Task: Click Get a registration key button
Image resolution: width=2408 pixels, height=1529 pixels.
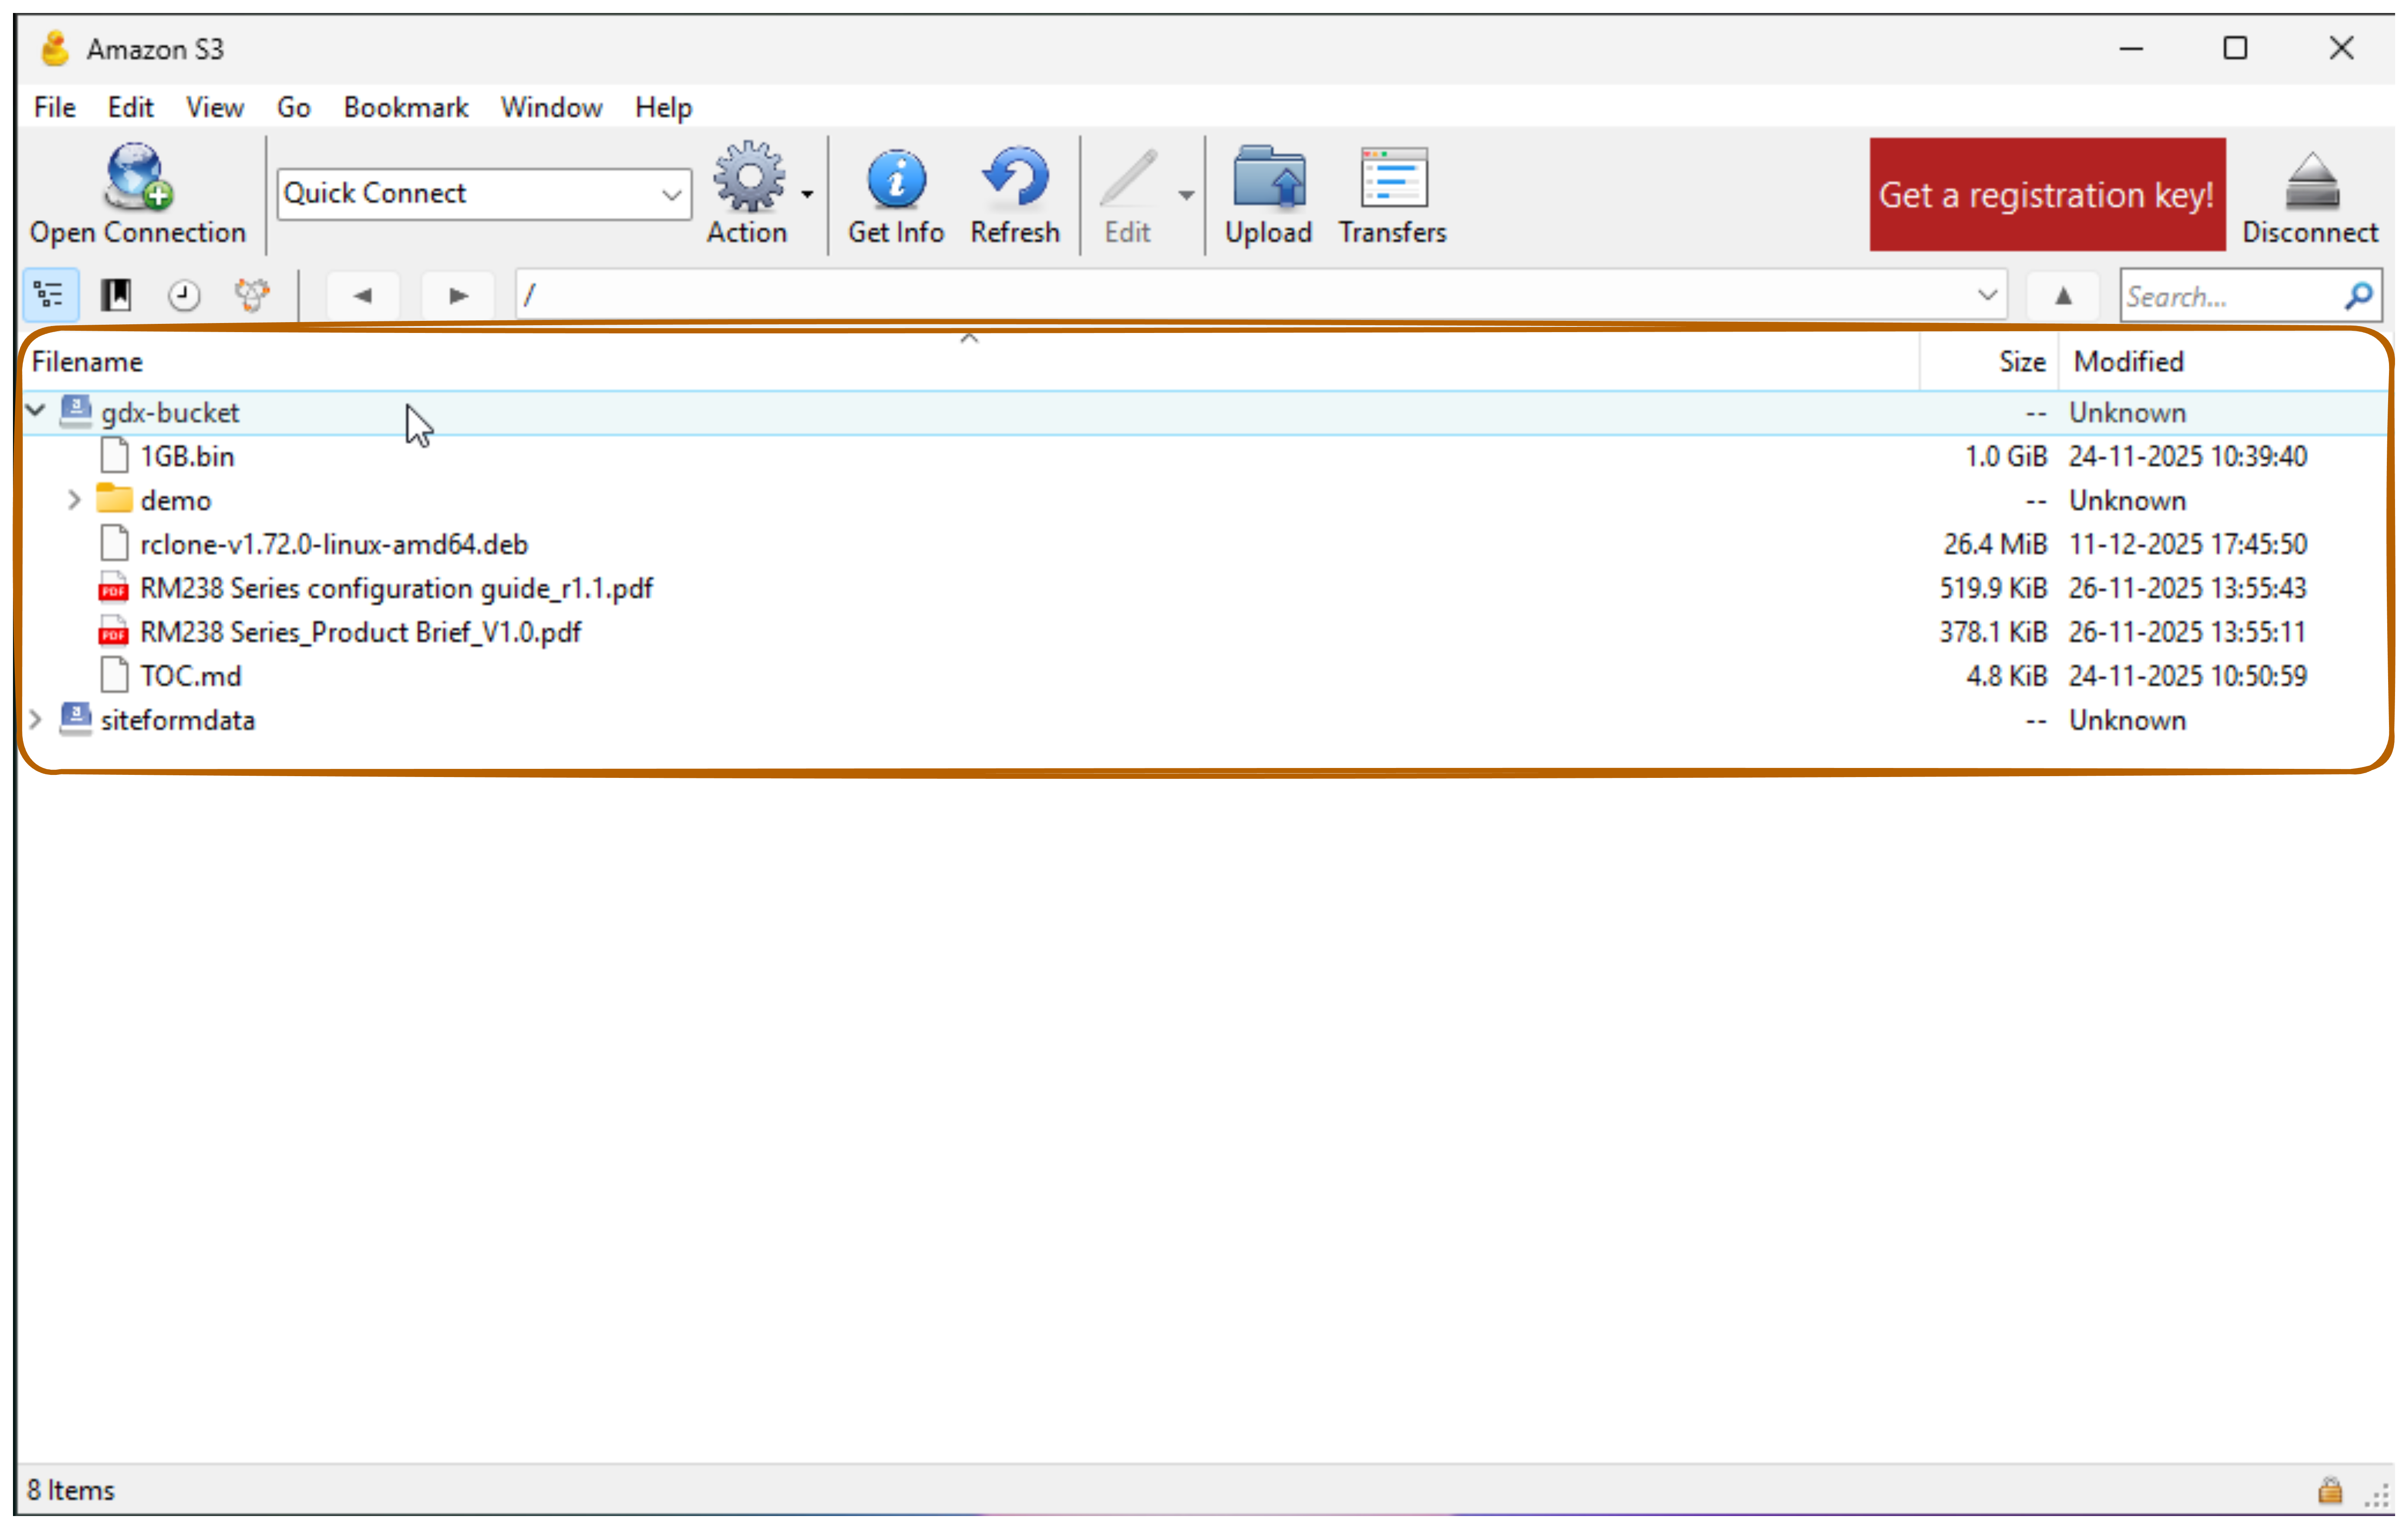Action: point(2046,195)
